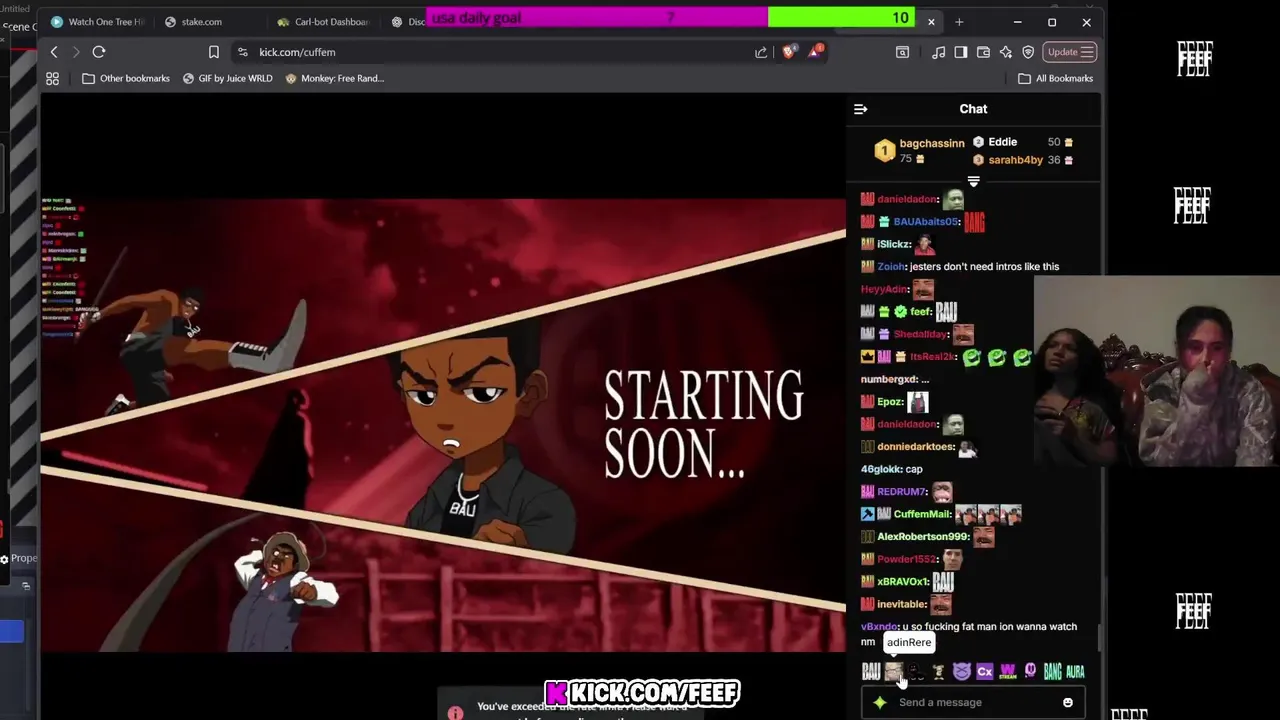Share this page using the share icon

pos(761,52)
